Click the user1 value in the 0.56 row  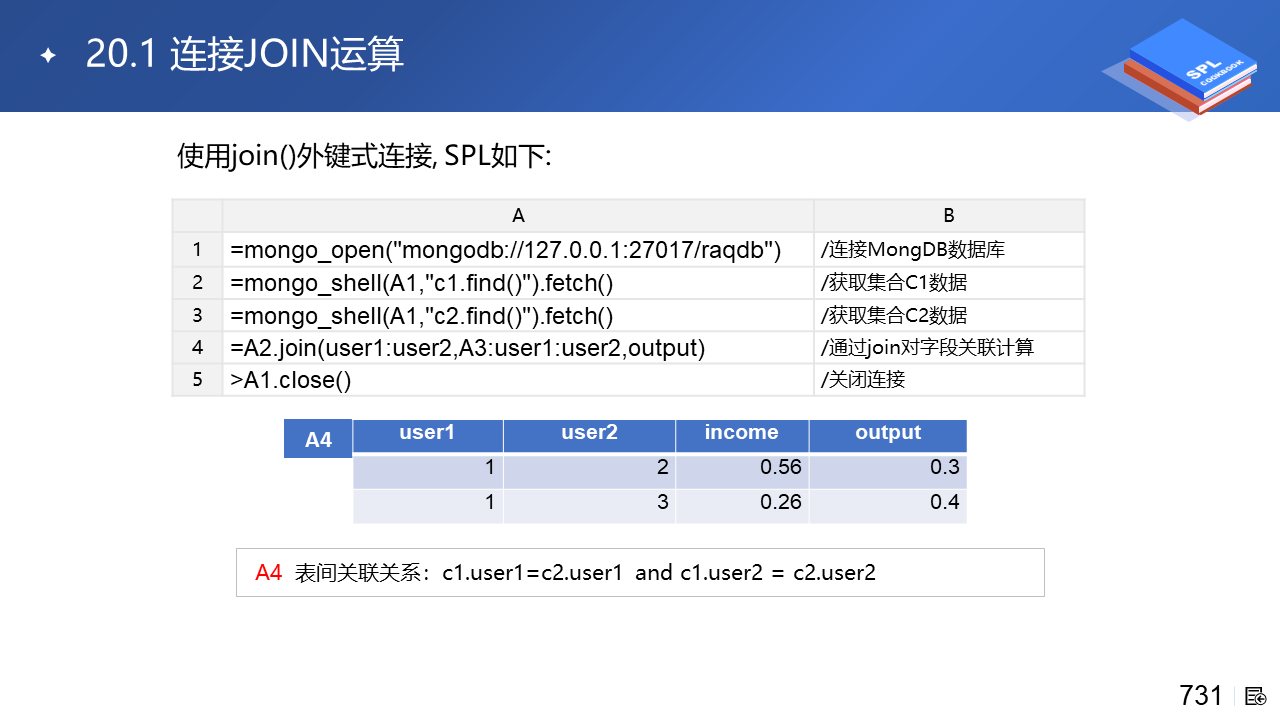click(427, 470)
